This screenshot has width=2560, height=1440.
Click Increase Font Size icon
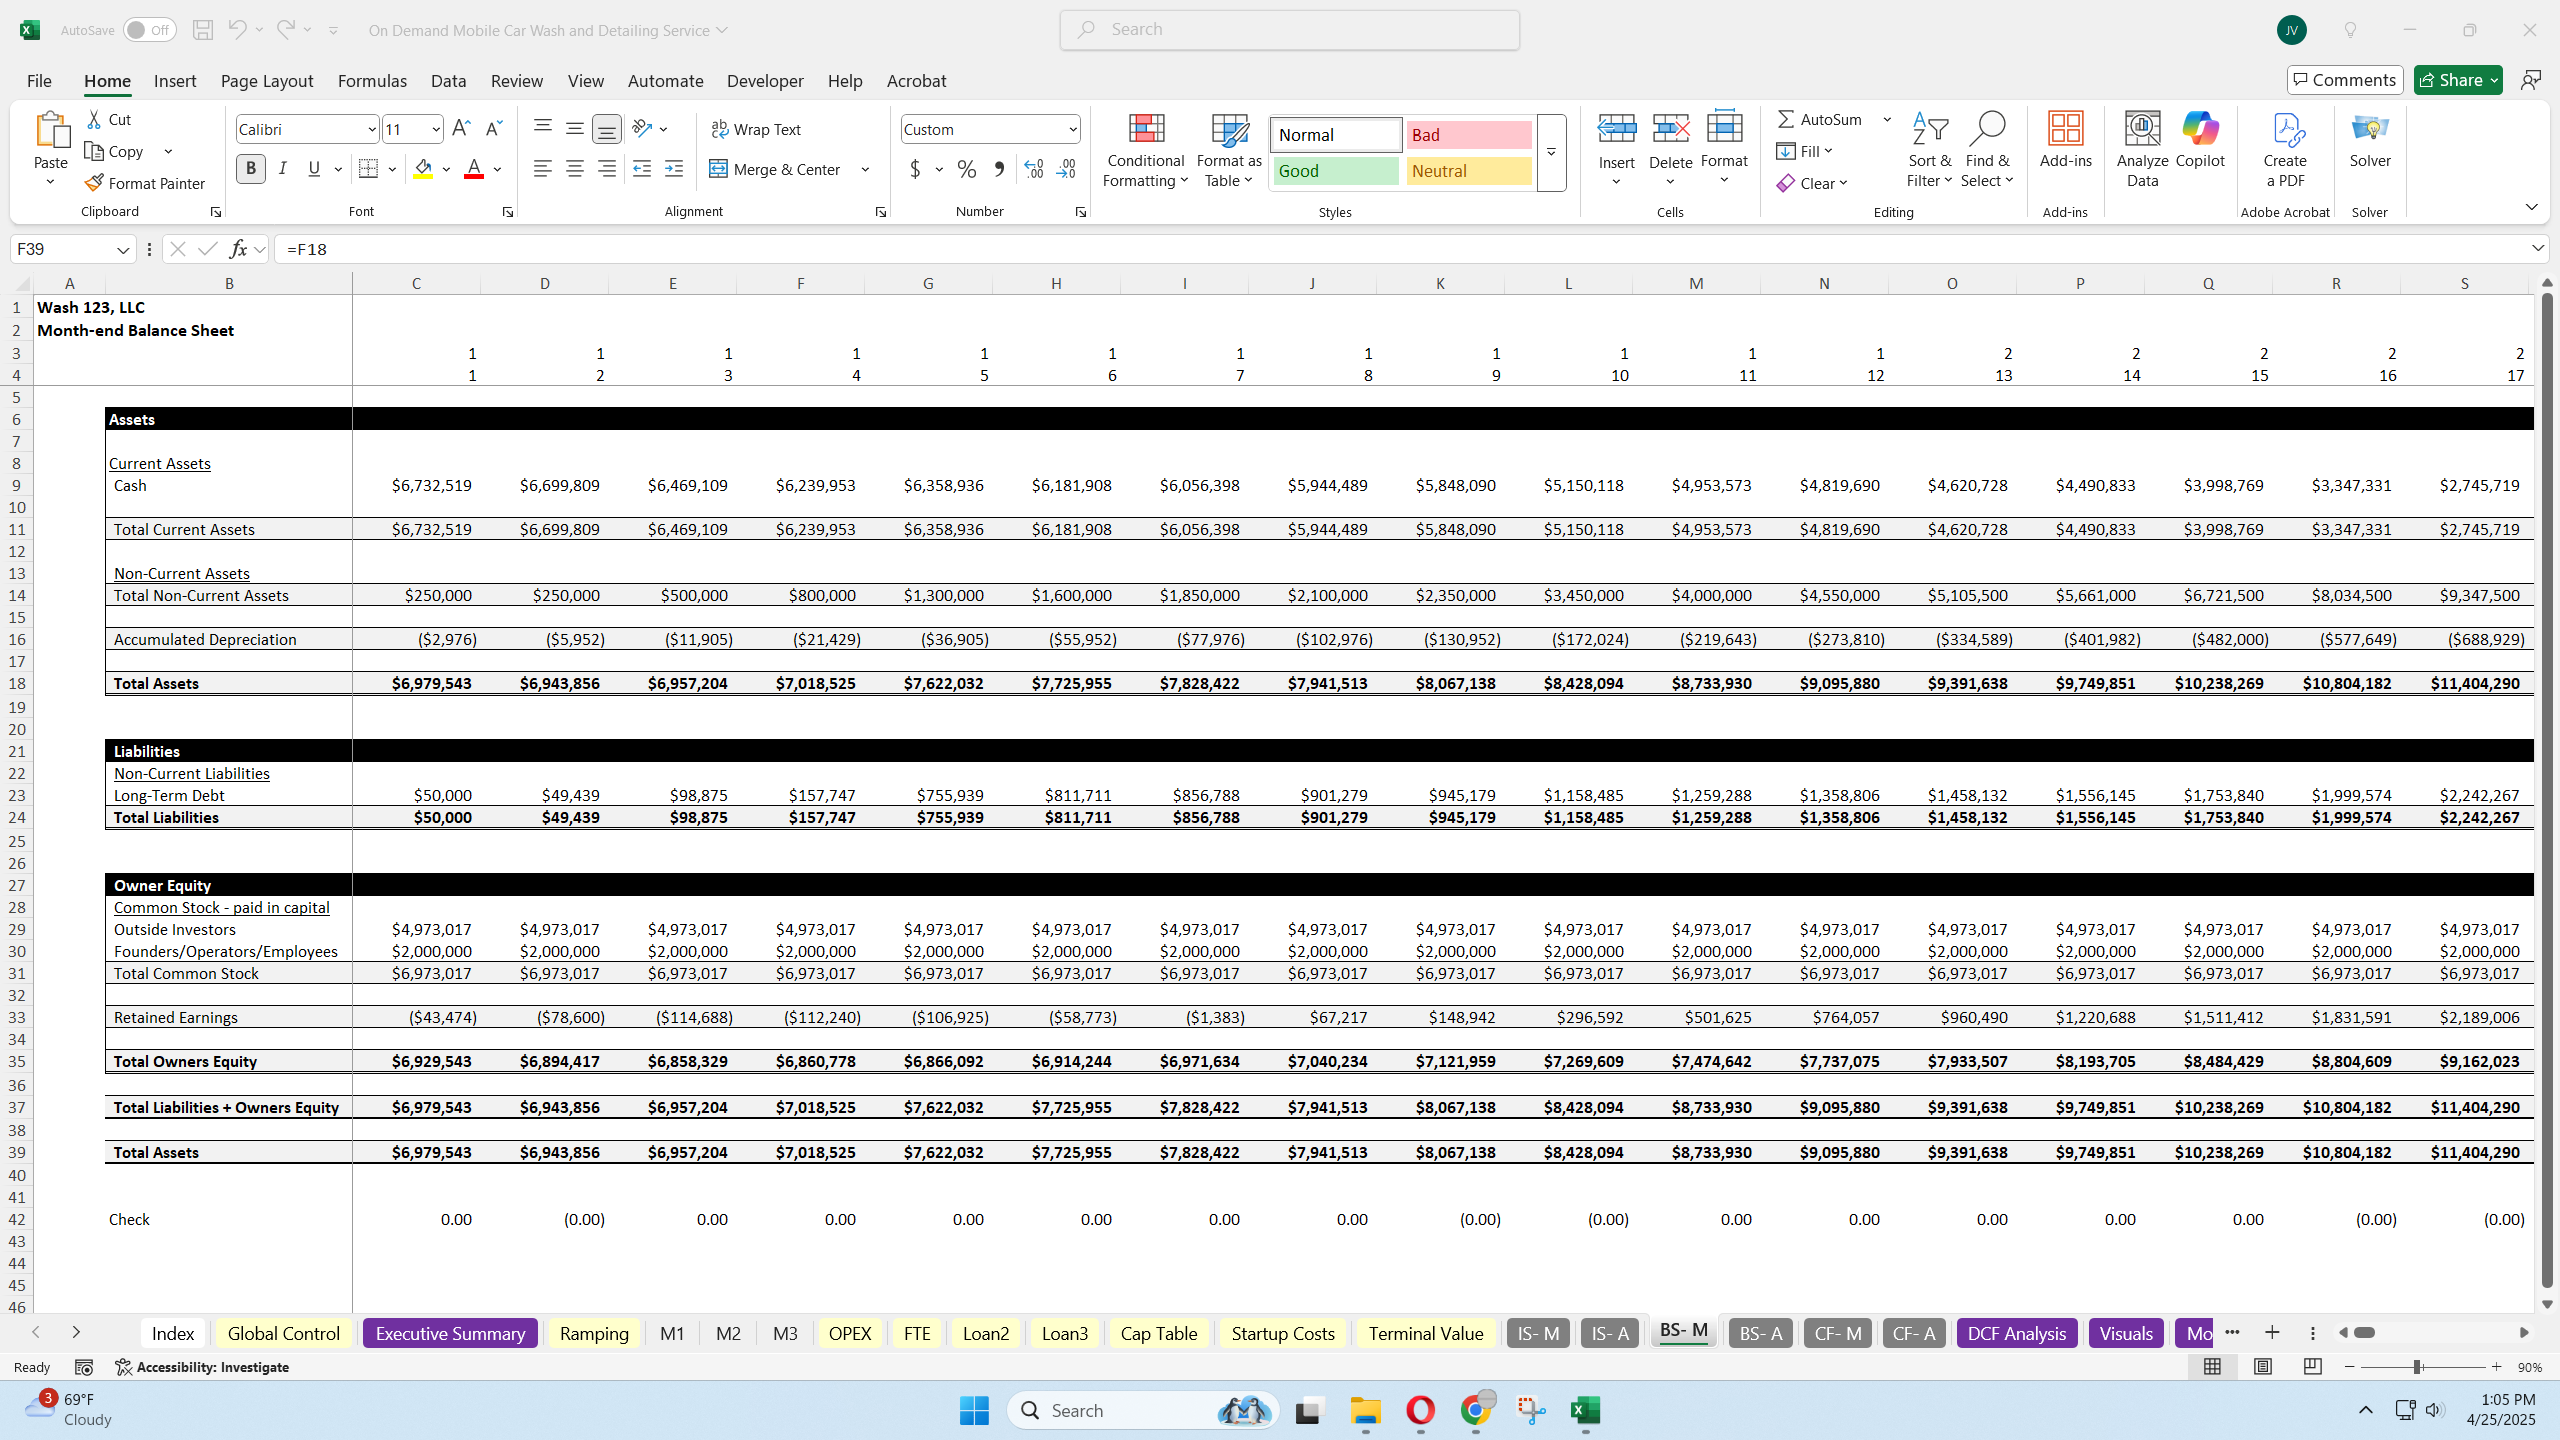(461, 128)
